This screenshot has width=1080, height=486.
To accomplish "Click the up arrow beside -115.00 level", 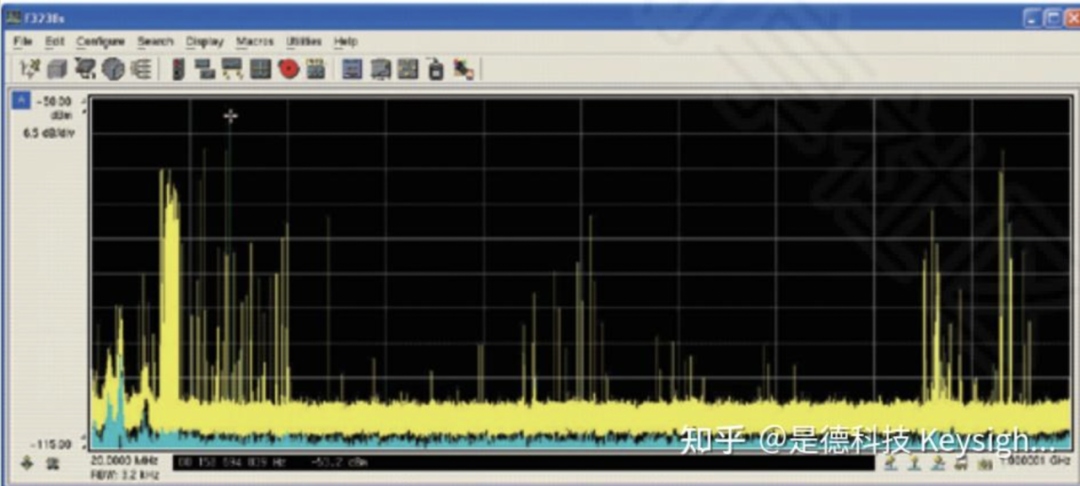I will (83, 436).
